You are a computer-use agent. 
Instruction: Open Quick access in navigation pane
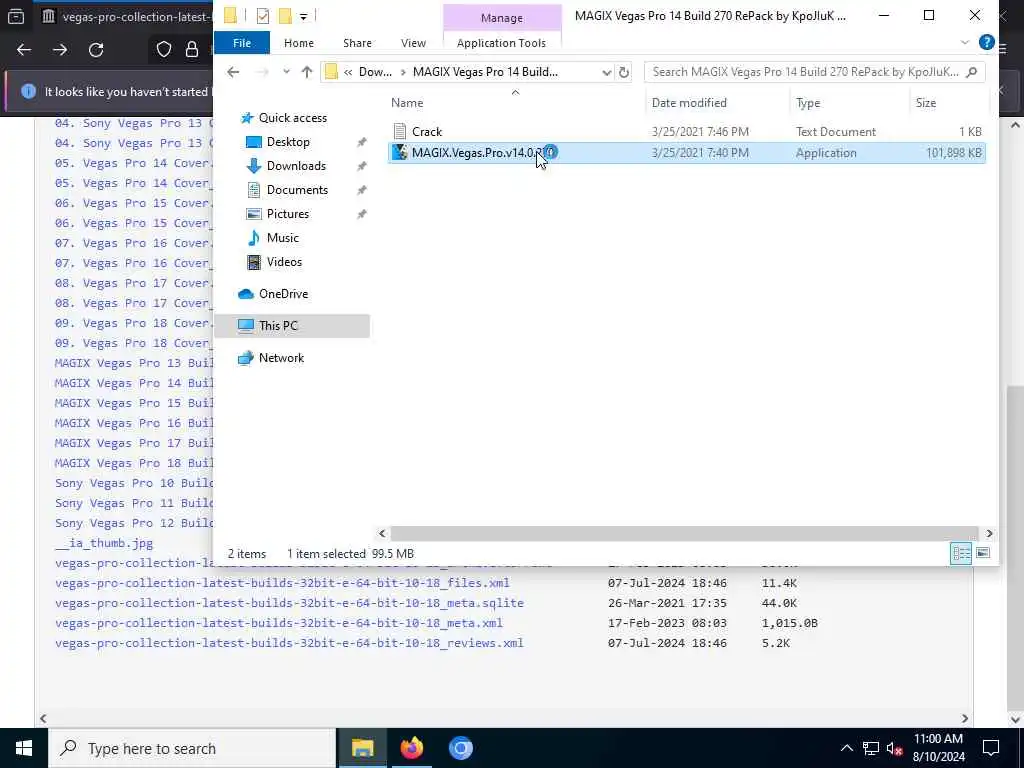pyautogui.click(x=292, y=118)
